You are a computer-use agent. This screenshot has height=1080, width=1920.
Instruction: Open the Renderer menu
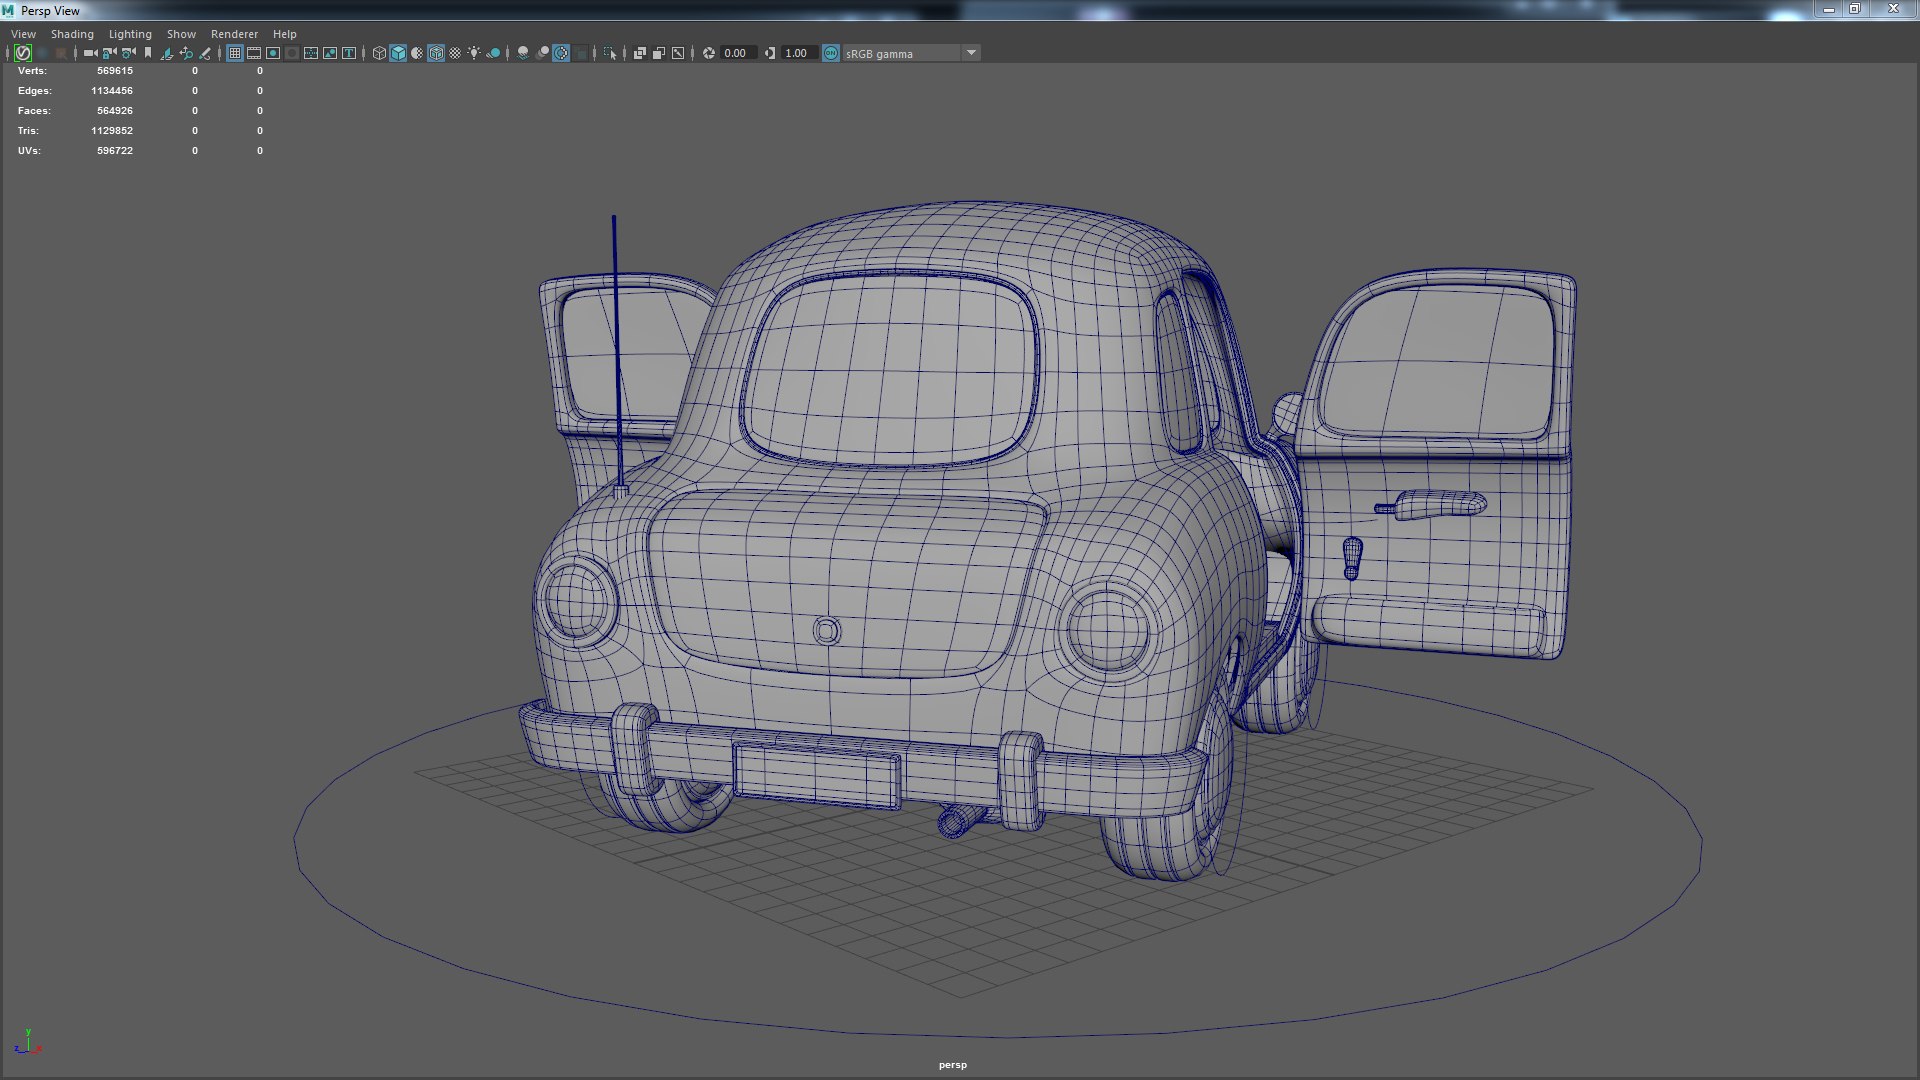[x=234, y=34]
